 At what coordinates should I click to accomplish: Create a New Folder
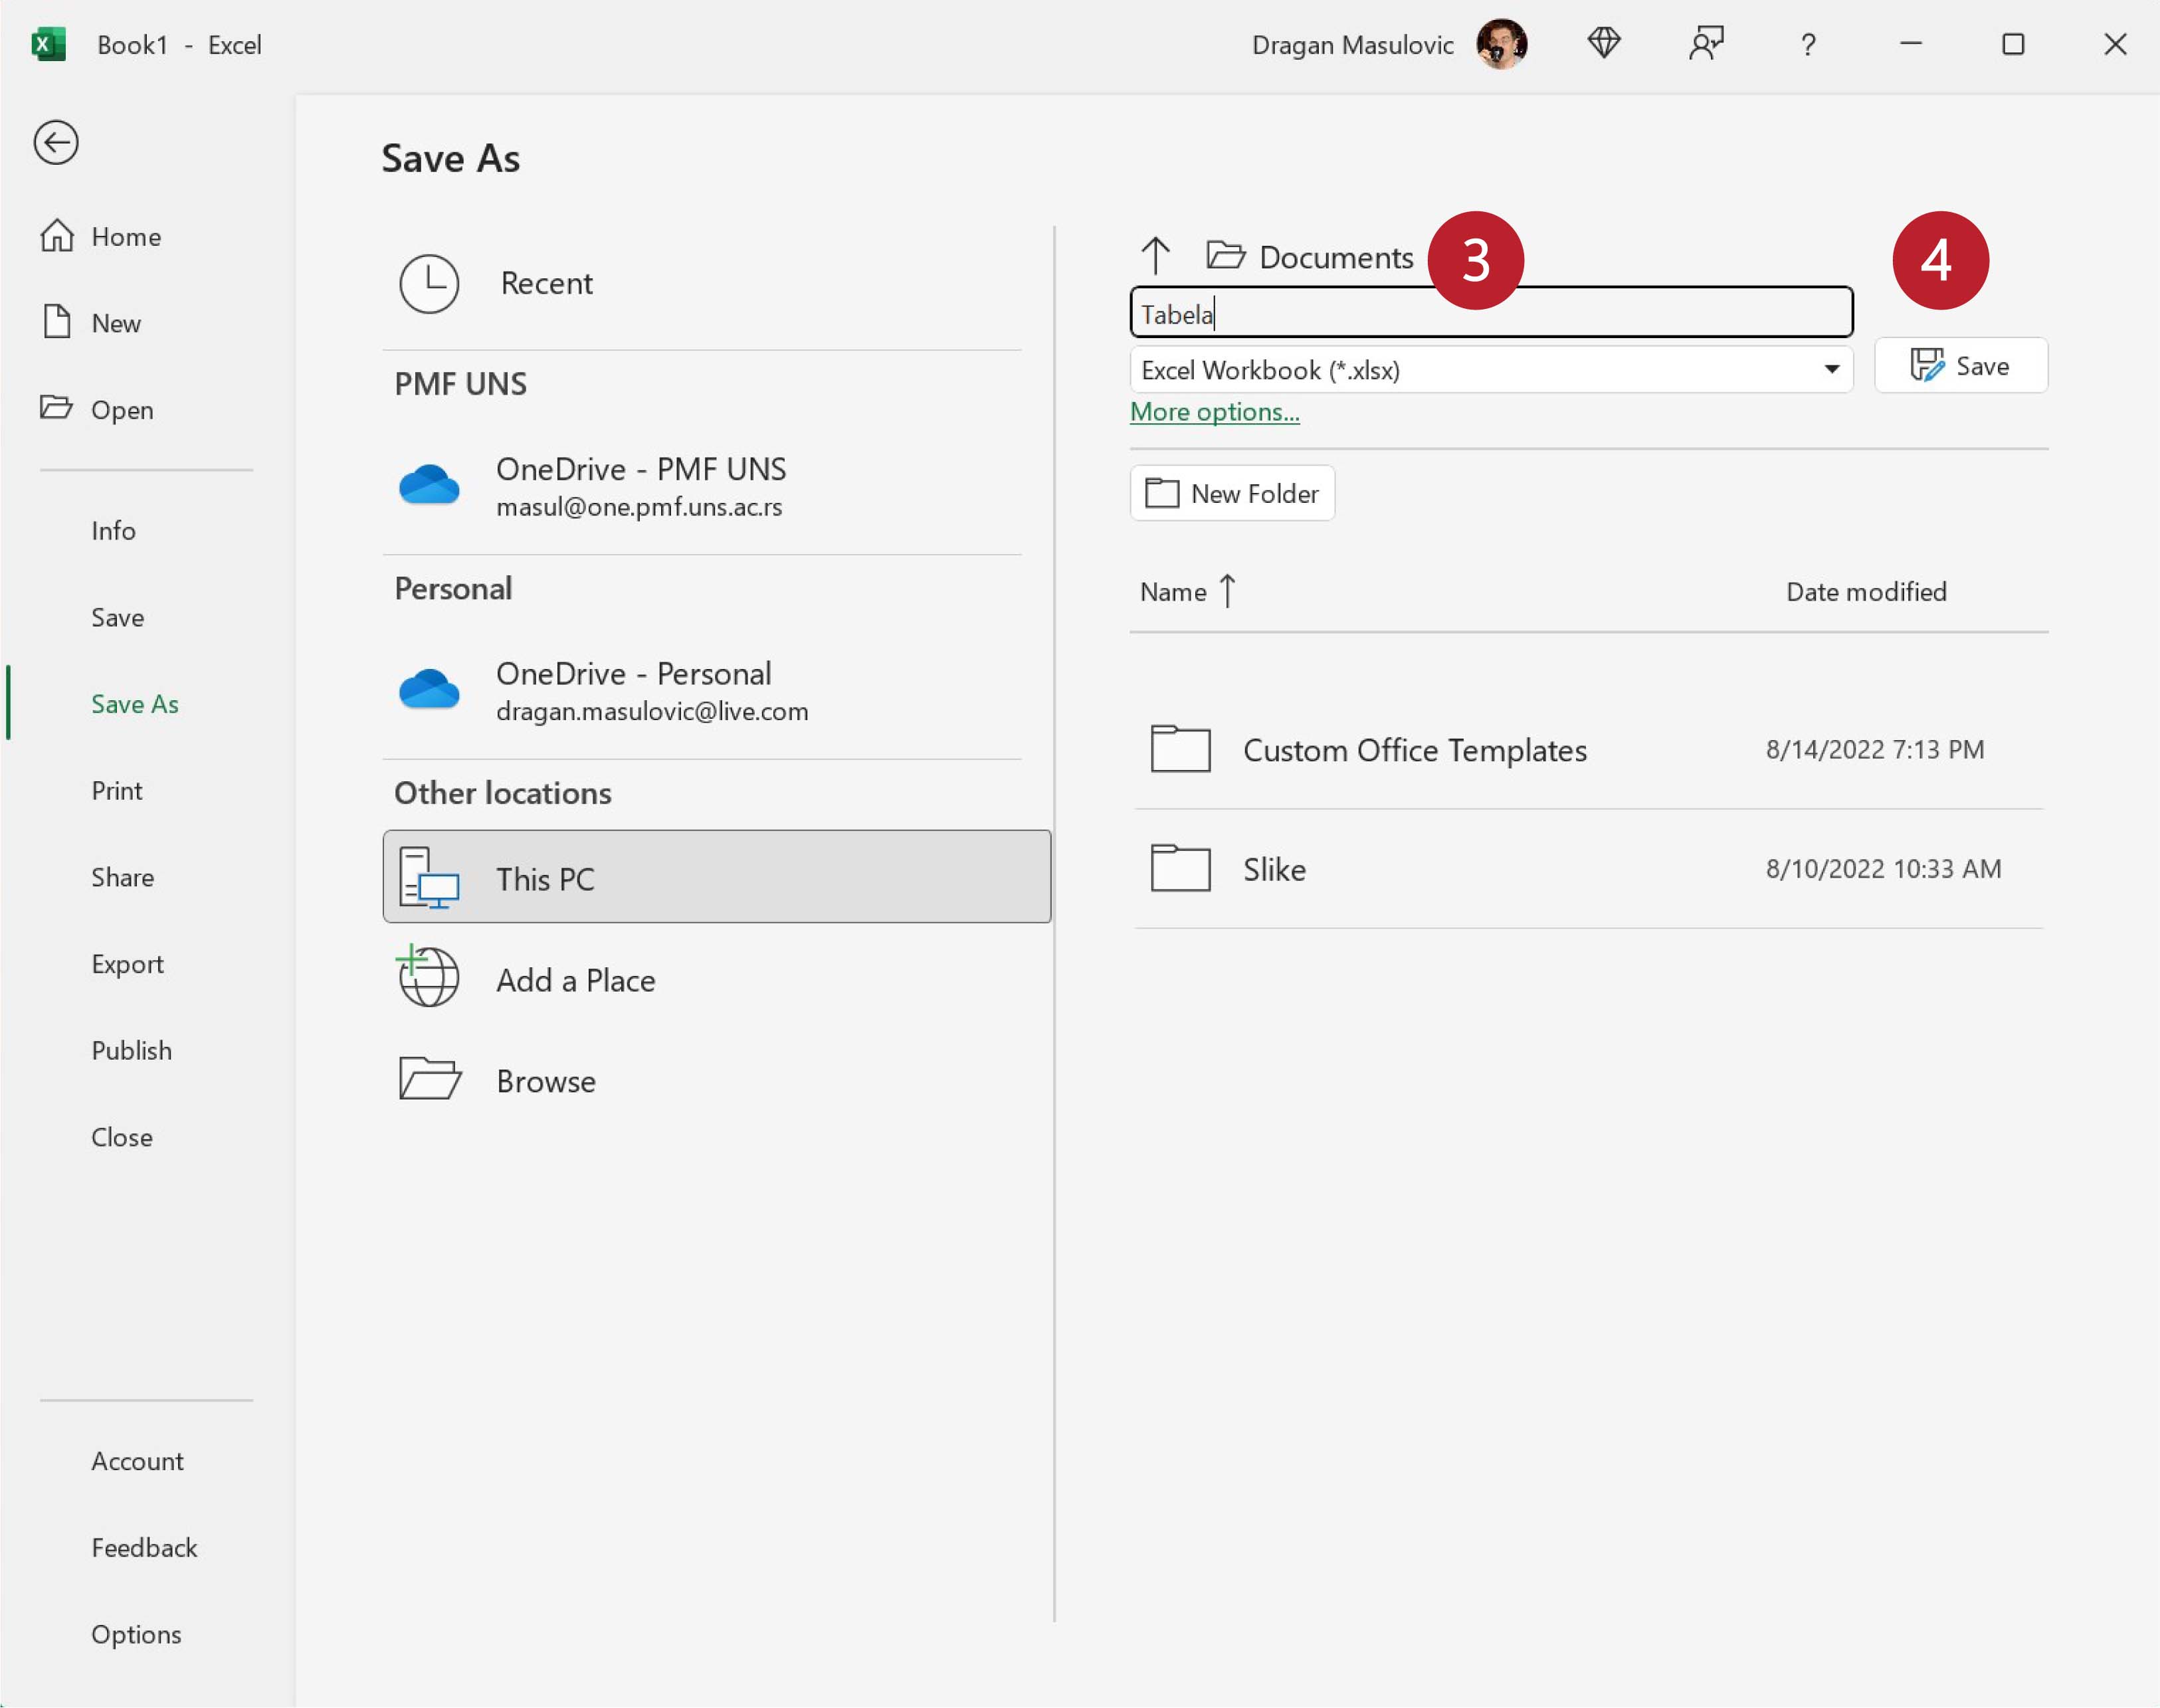pyautogui.click(x=1232, y=493)
